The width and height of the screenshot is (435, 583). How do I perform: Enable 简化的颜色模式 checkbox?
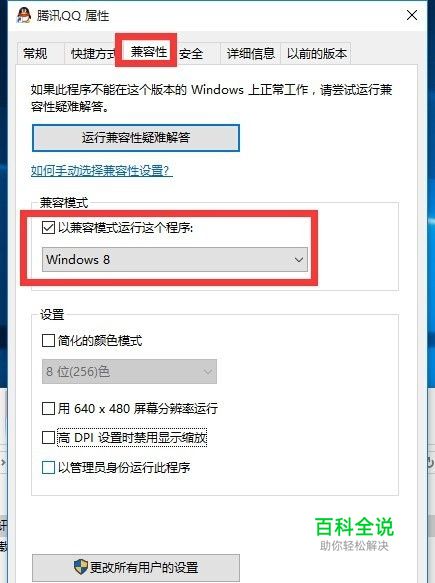tap(48, 340)
